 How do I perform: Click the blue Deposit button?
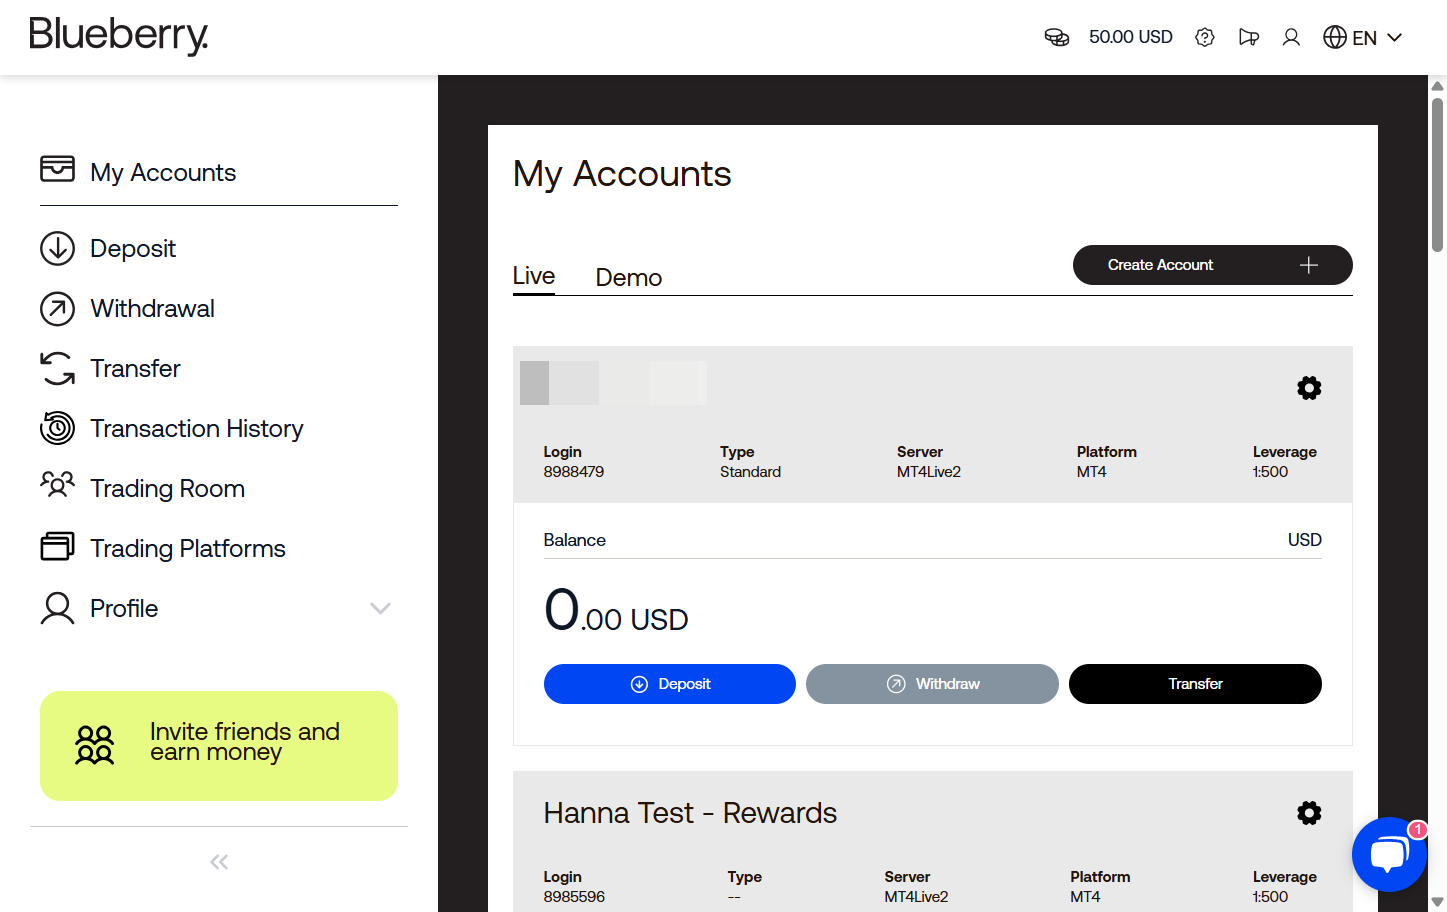[x=670, y=684]
